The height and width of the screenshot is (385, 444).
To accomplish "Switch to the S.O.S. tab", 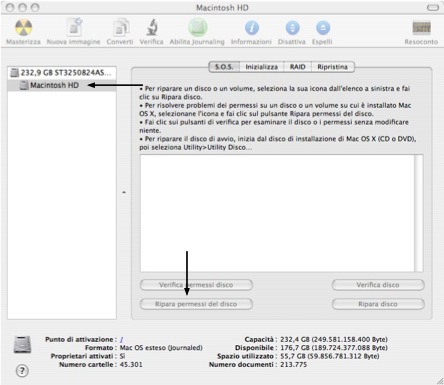I will click(x=224, y=67).
